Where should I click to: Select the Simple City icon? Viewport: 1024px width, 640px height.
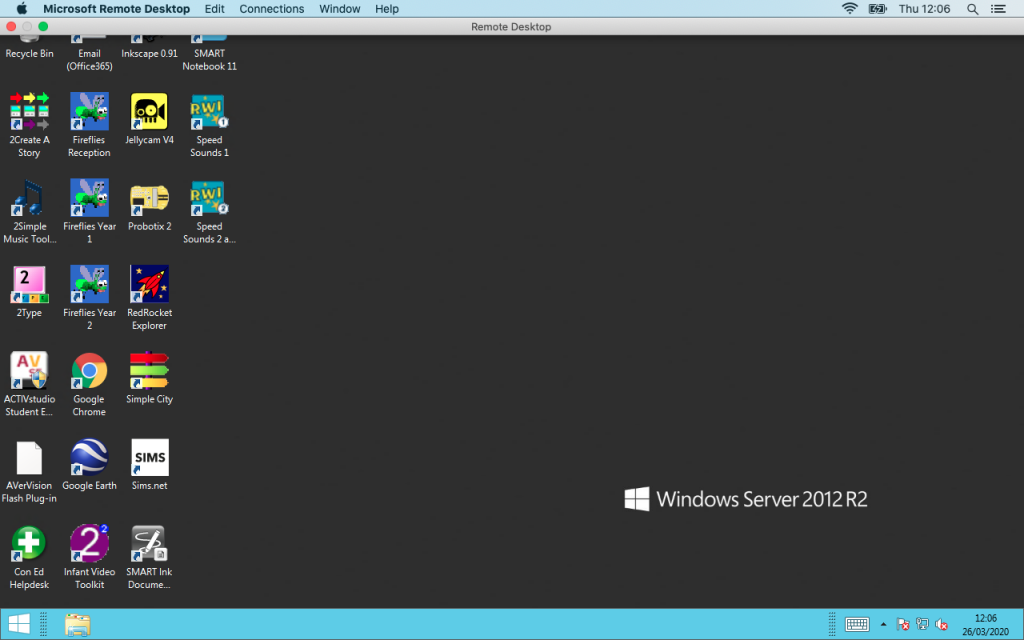[150, 377]
